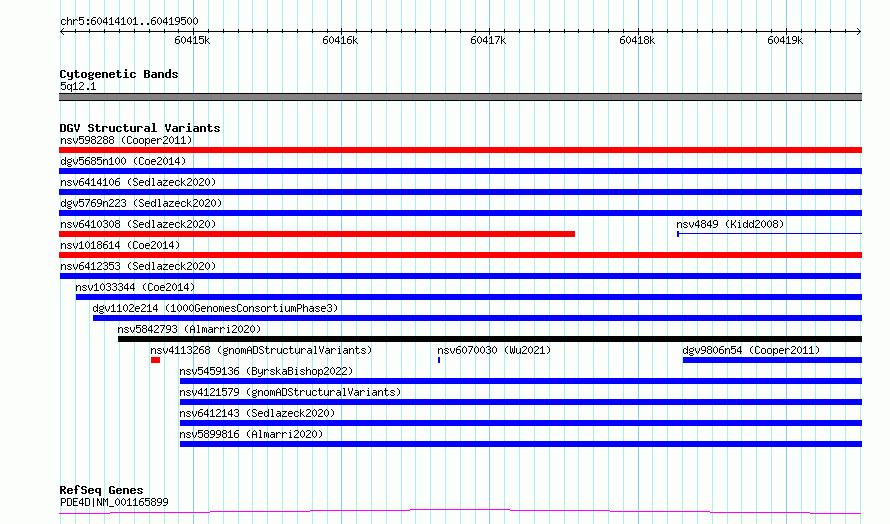
Task: Click ruler position 60419k
Action: 785,40
